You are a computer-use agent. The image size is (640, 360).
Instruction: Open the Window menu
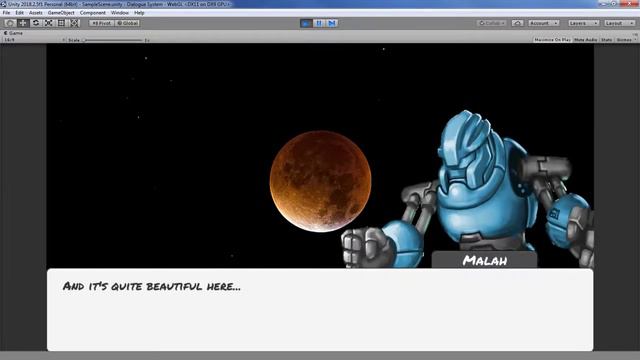[120, 13]
